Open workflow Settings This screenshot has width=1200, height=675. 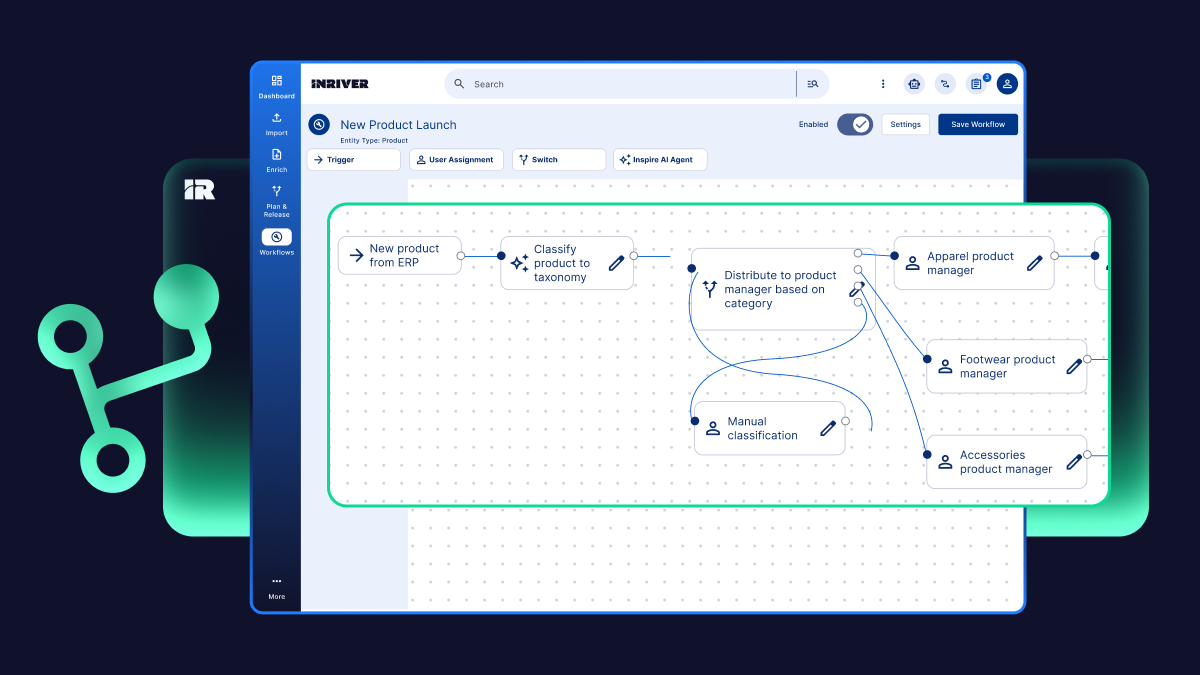pyautogui.click(x=905, y=124)
